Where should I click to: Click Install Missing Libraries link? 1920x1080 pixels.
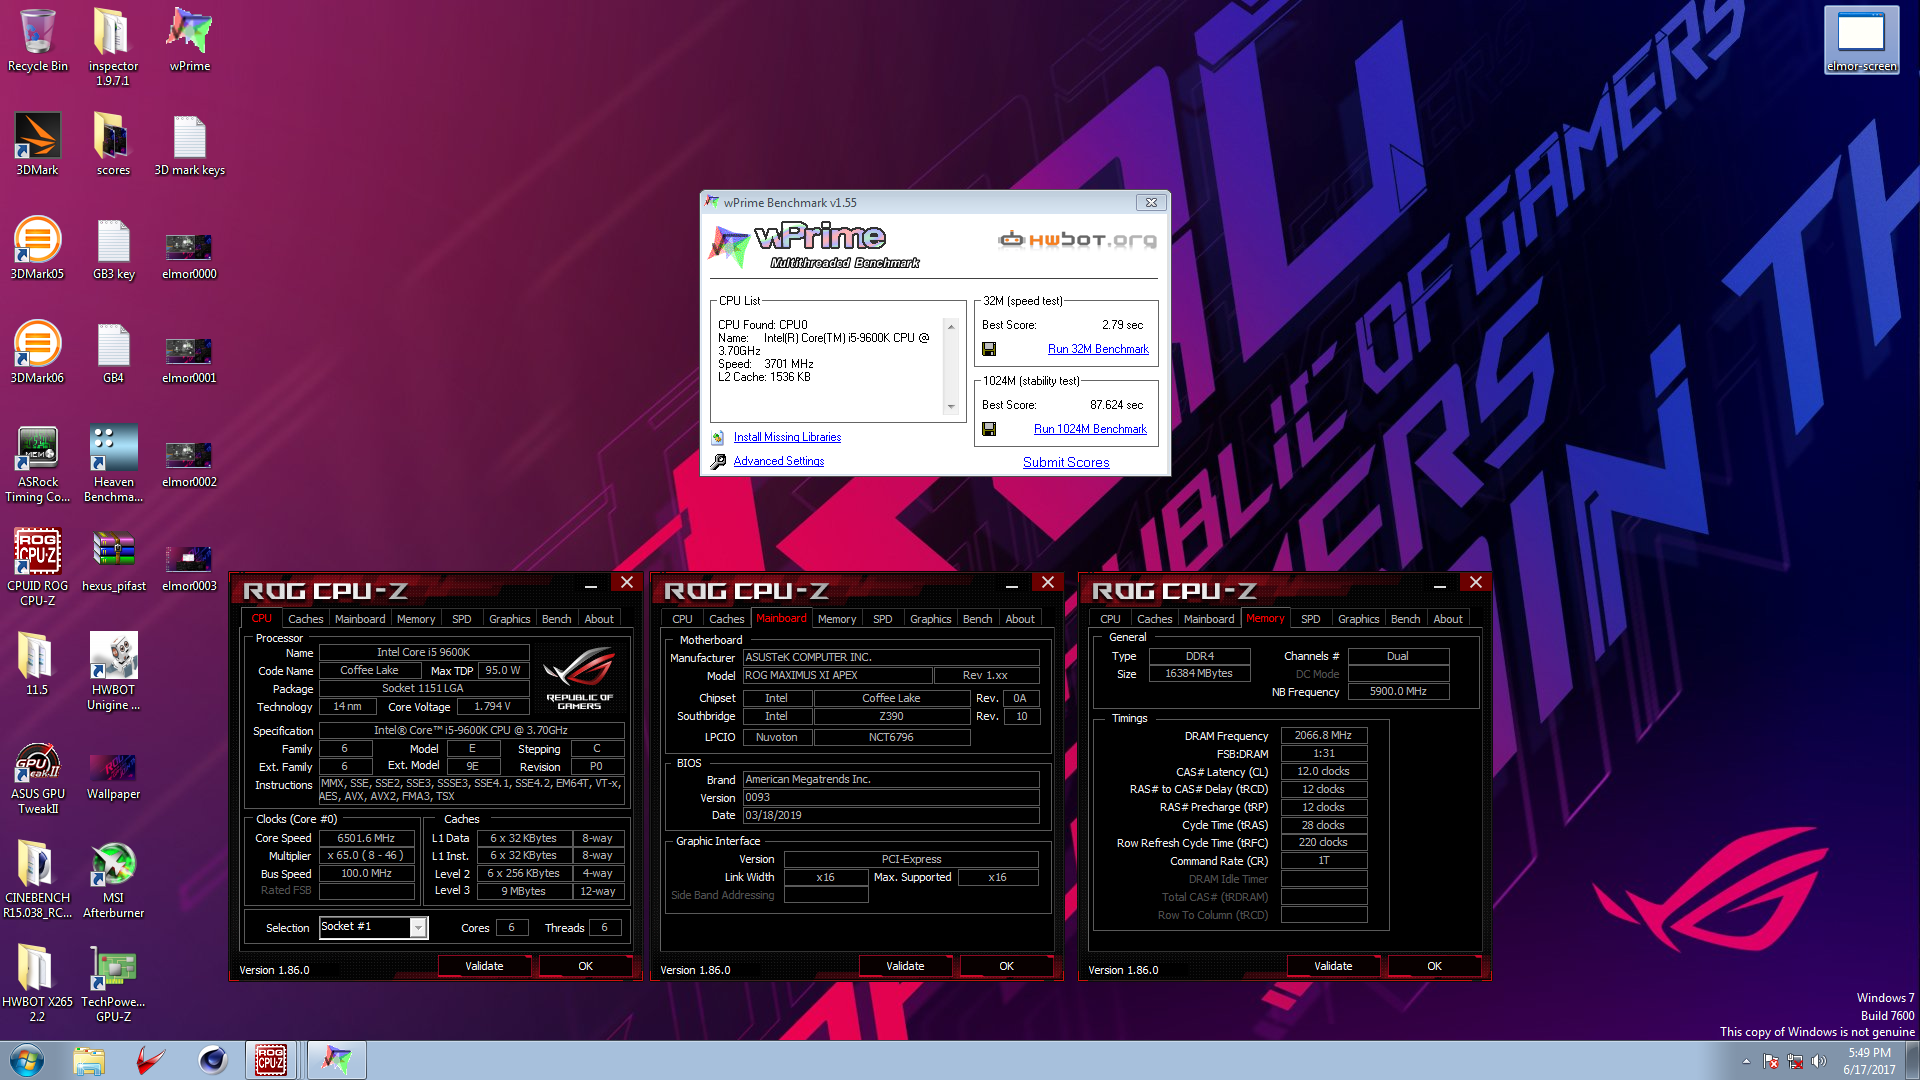point(787,437)
